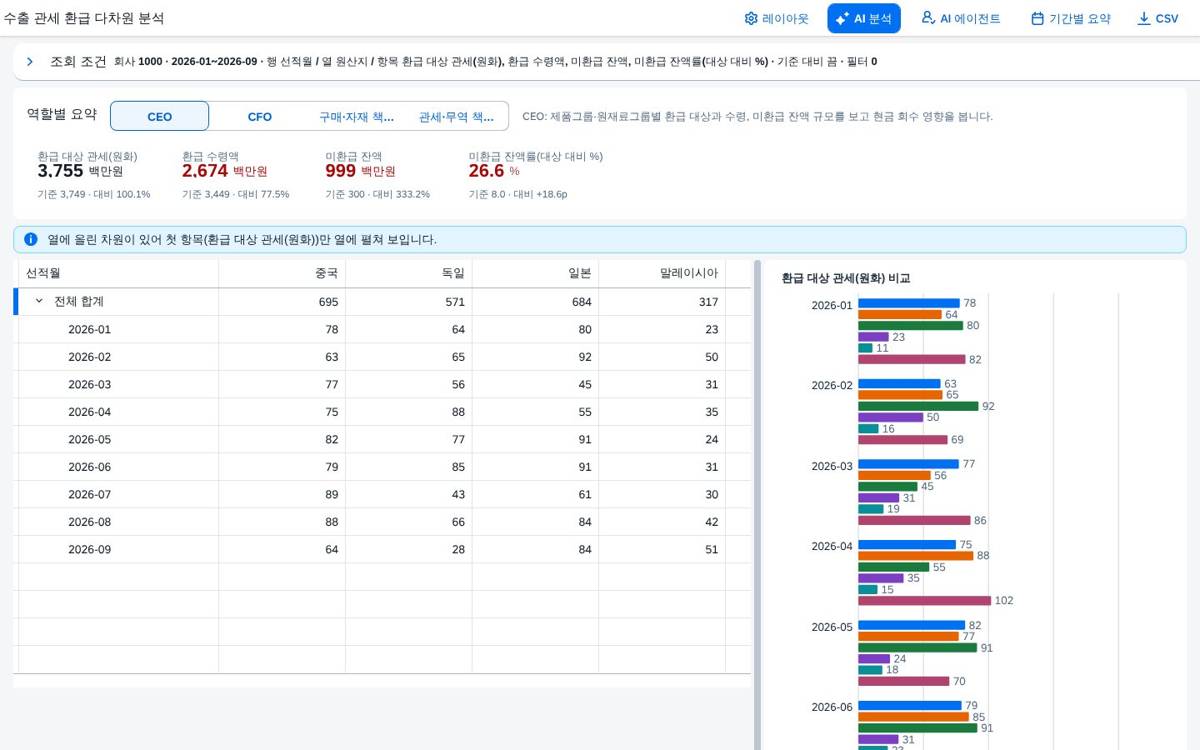Click the 미환급 잔액률 KPI value 26.6
Image resolution: width=1200 pixels, height=750 pixels.
(x=486, y=171)
